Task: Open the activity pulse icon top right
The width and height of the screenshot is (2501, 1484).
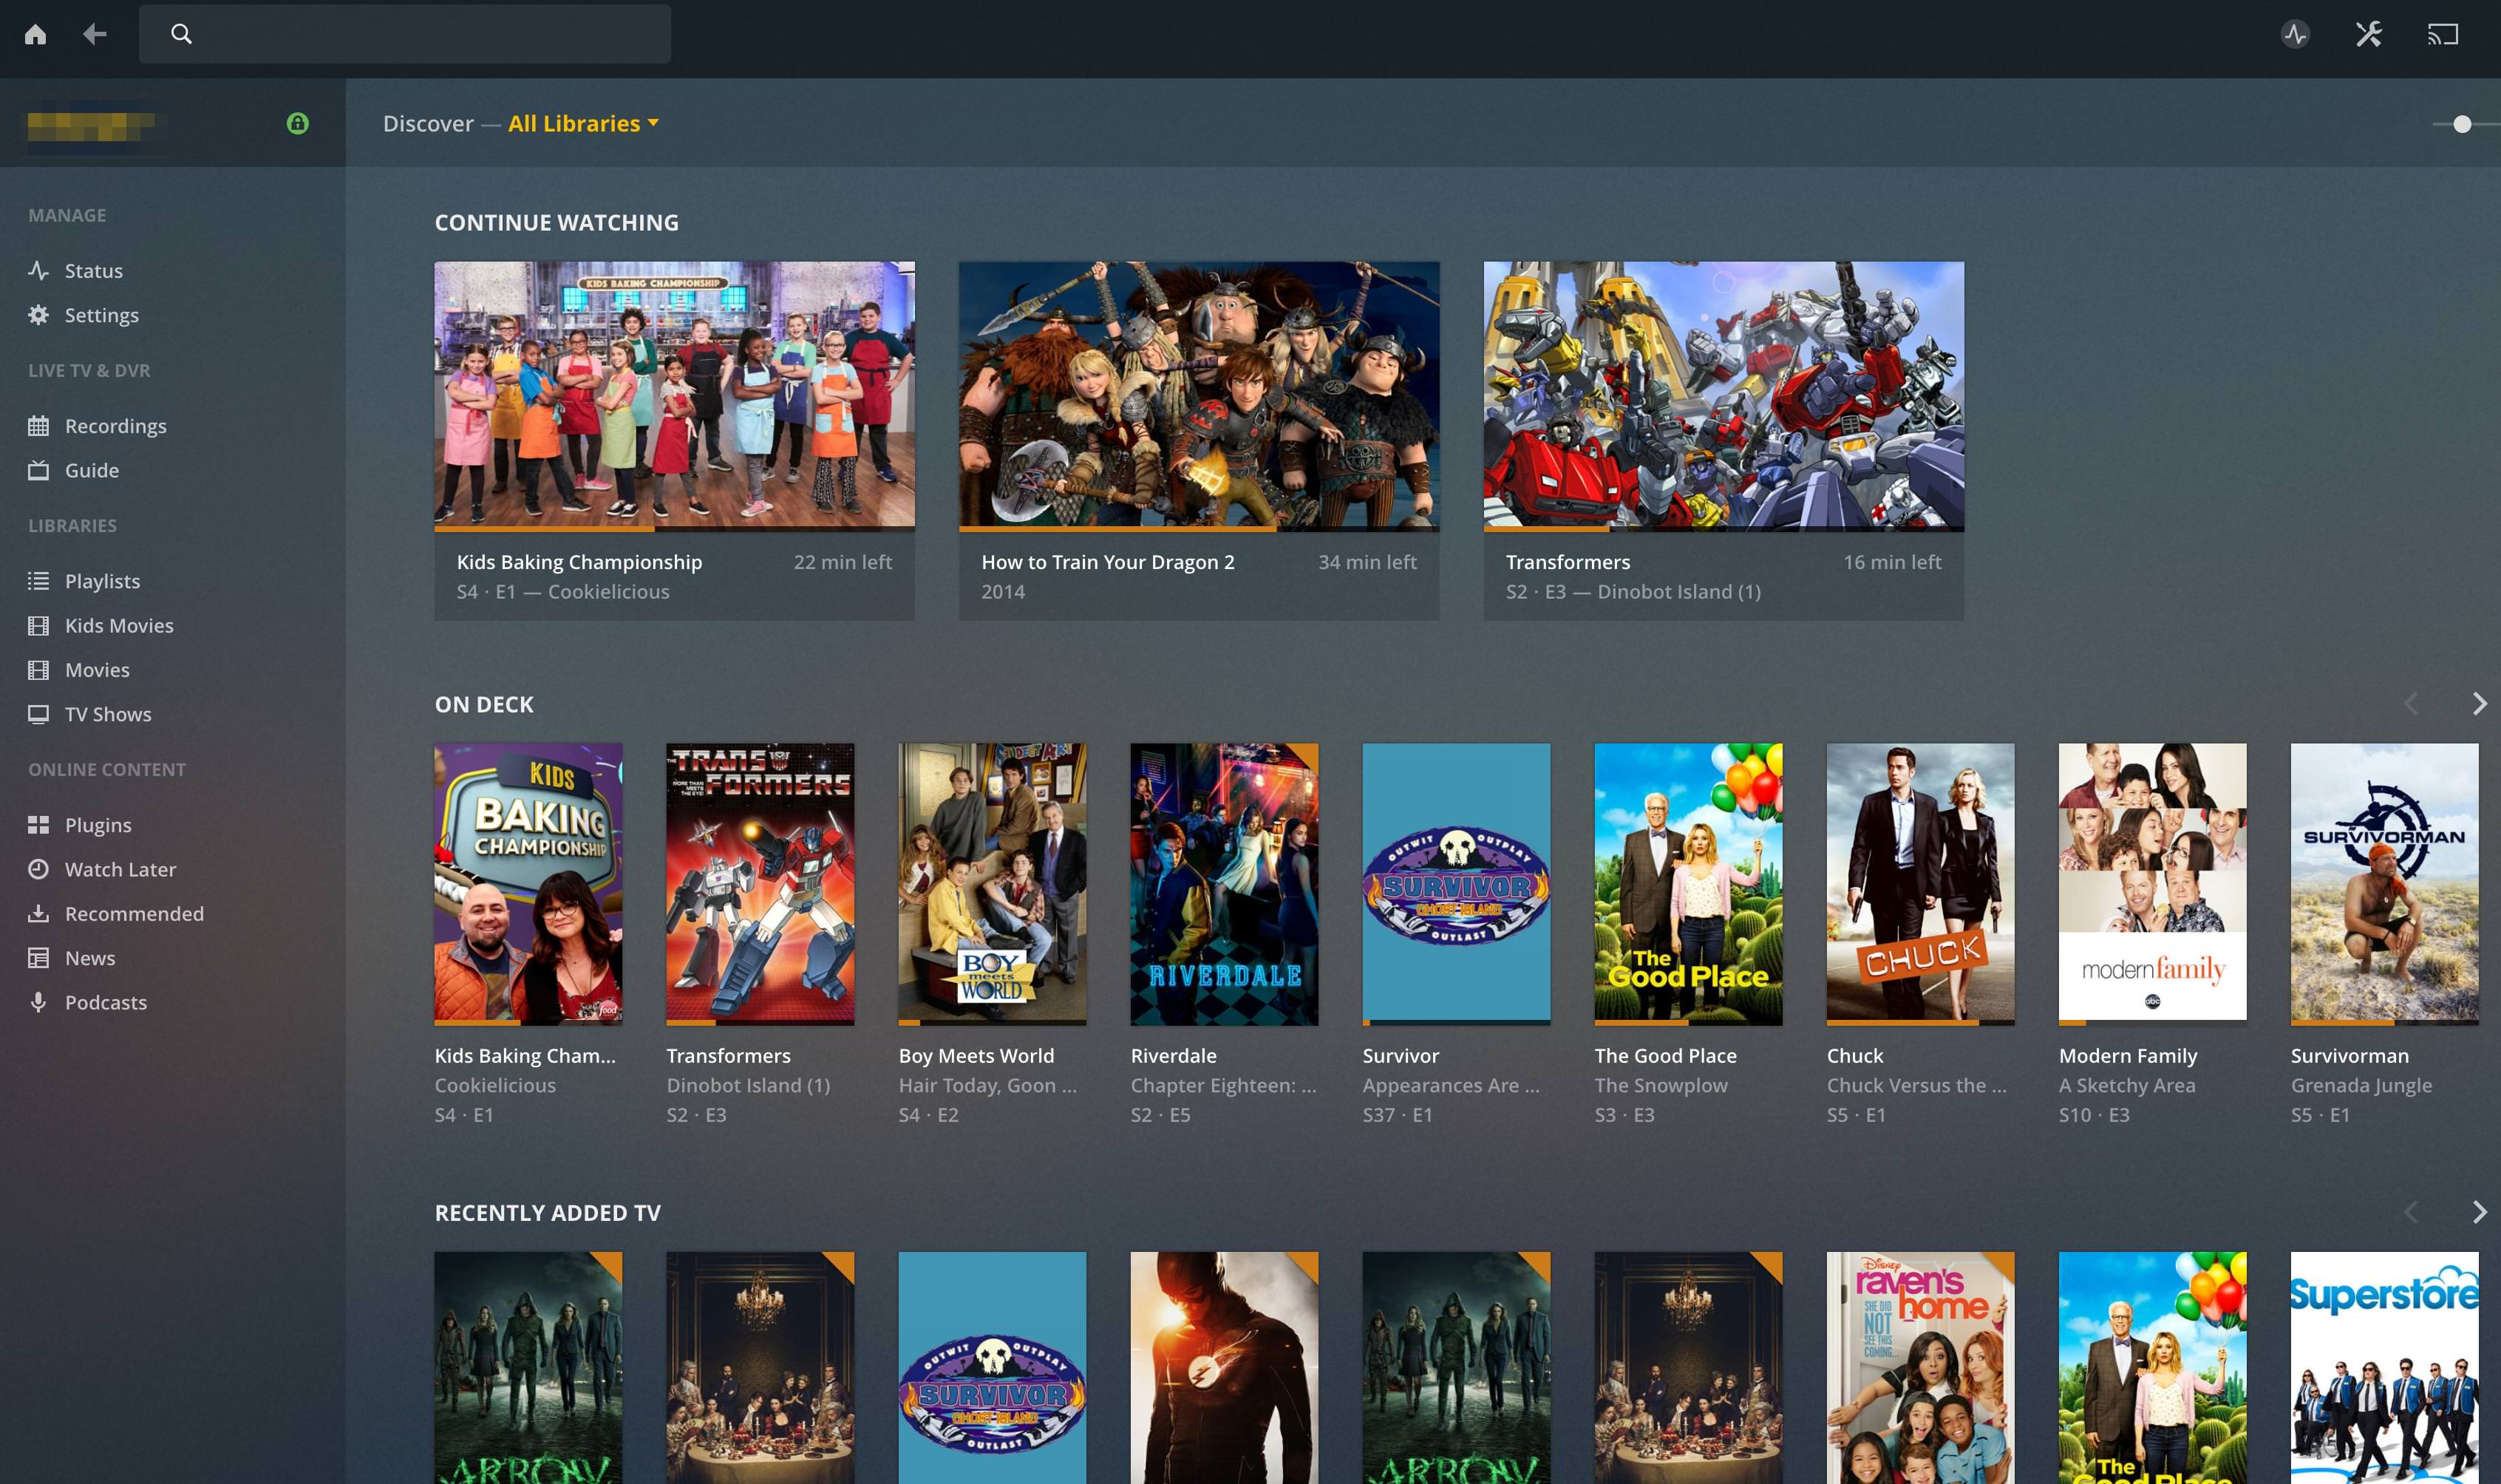Action: coord(2295,35)
